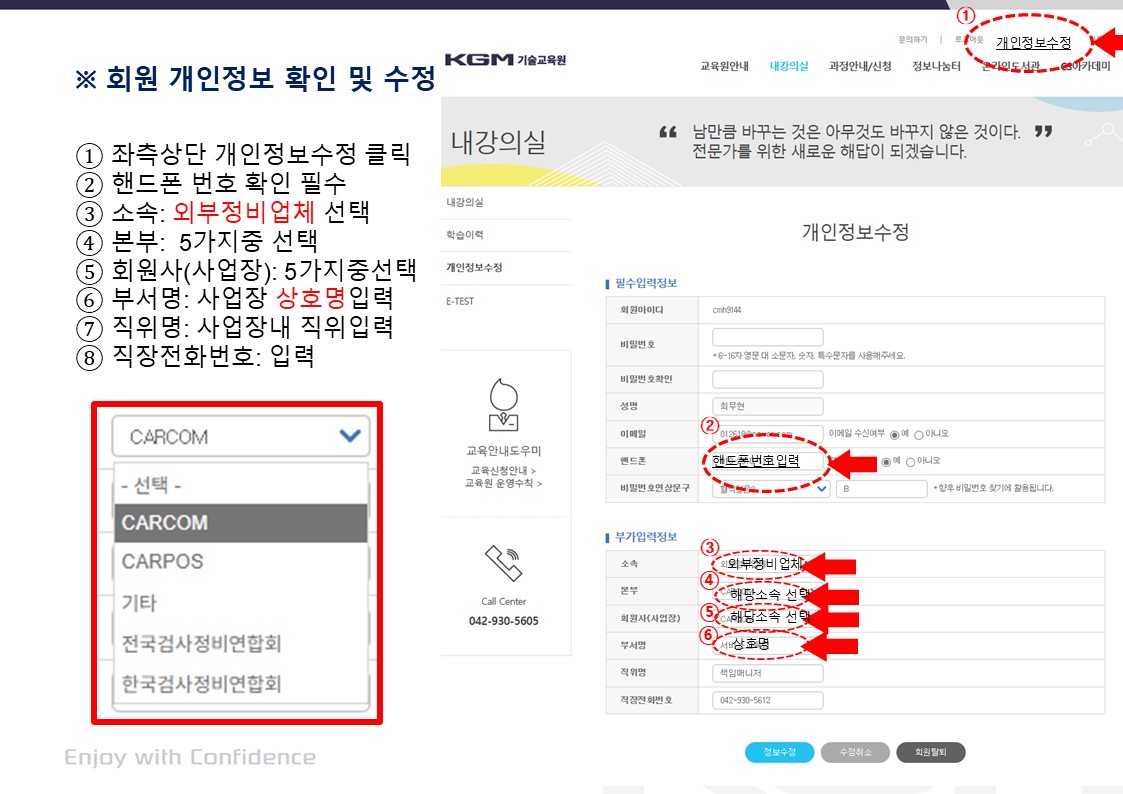Screen dimensions: 1123x794
Task: Click the 성명 name field
Action: [x=768, y=407]
